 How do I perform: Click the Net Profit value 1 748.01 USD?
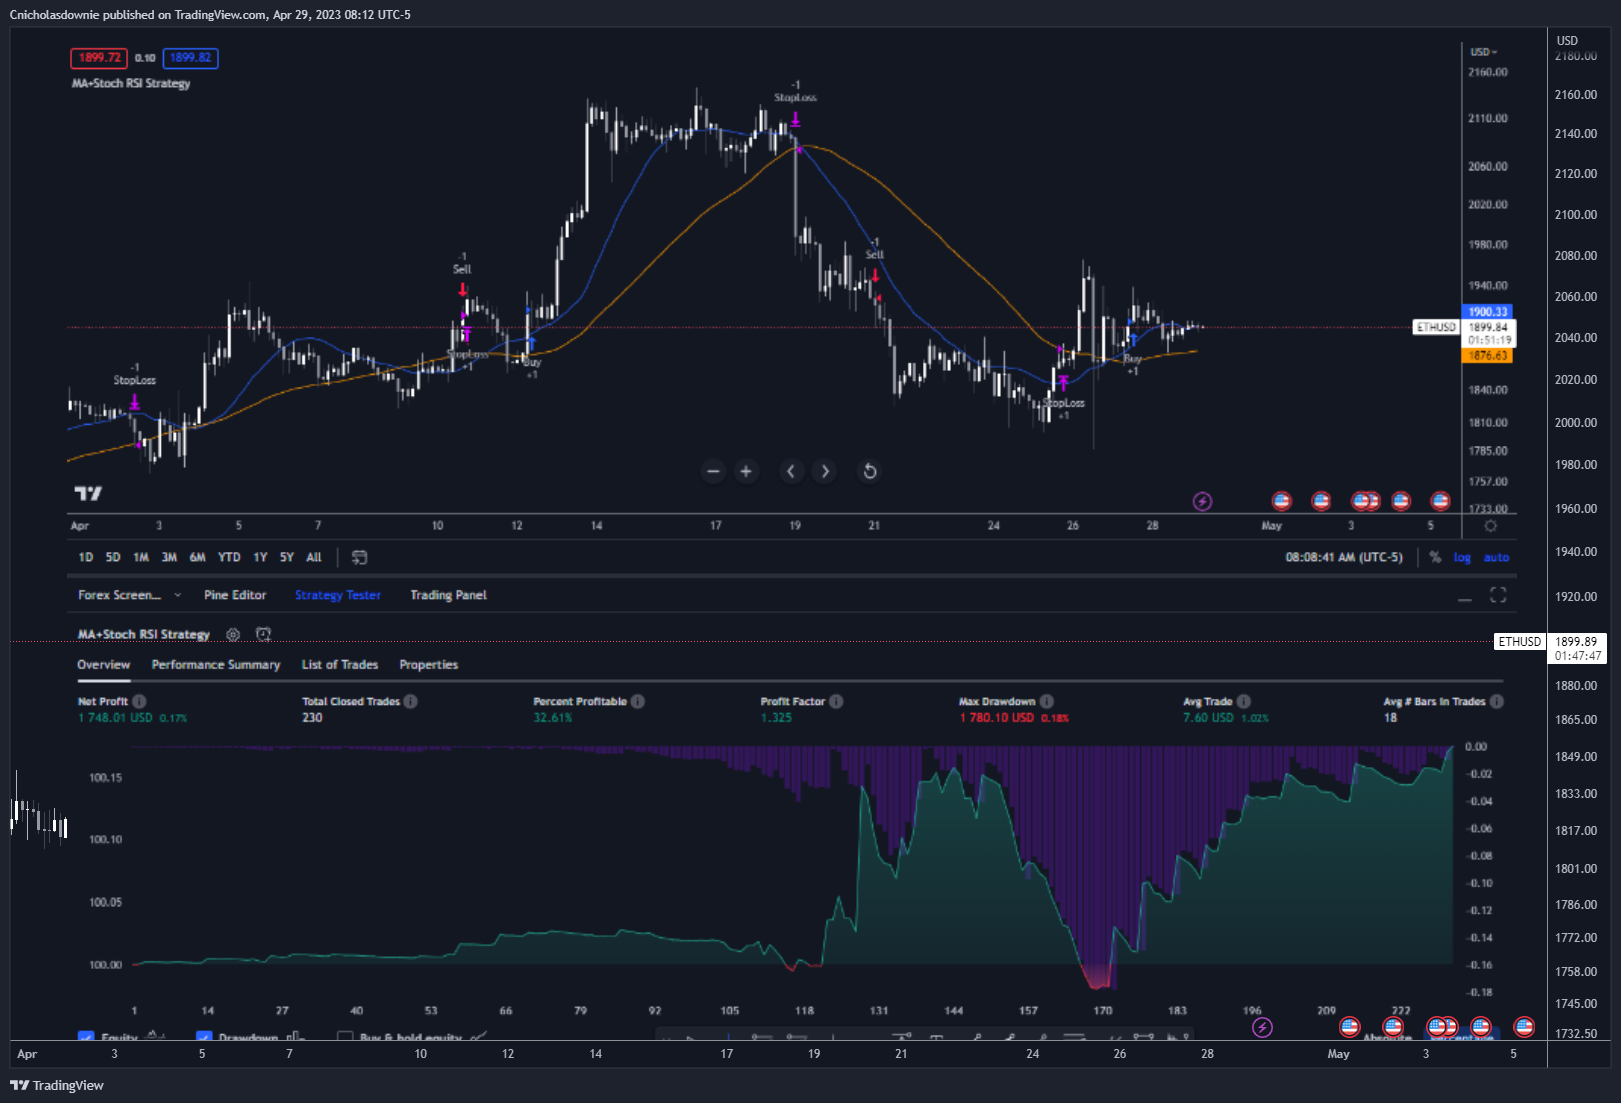click(115, 718)
